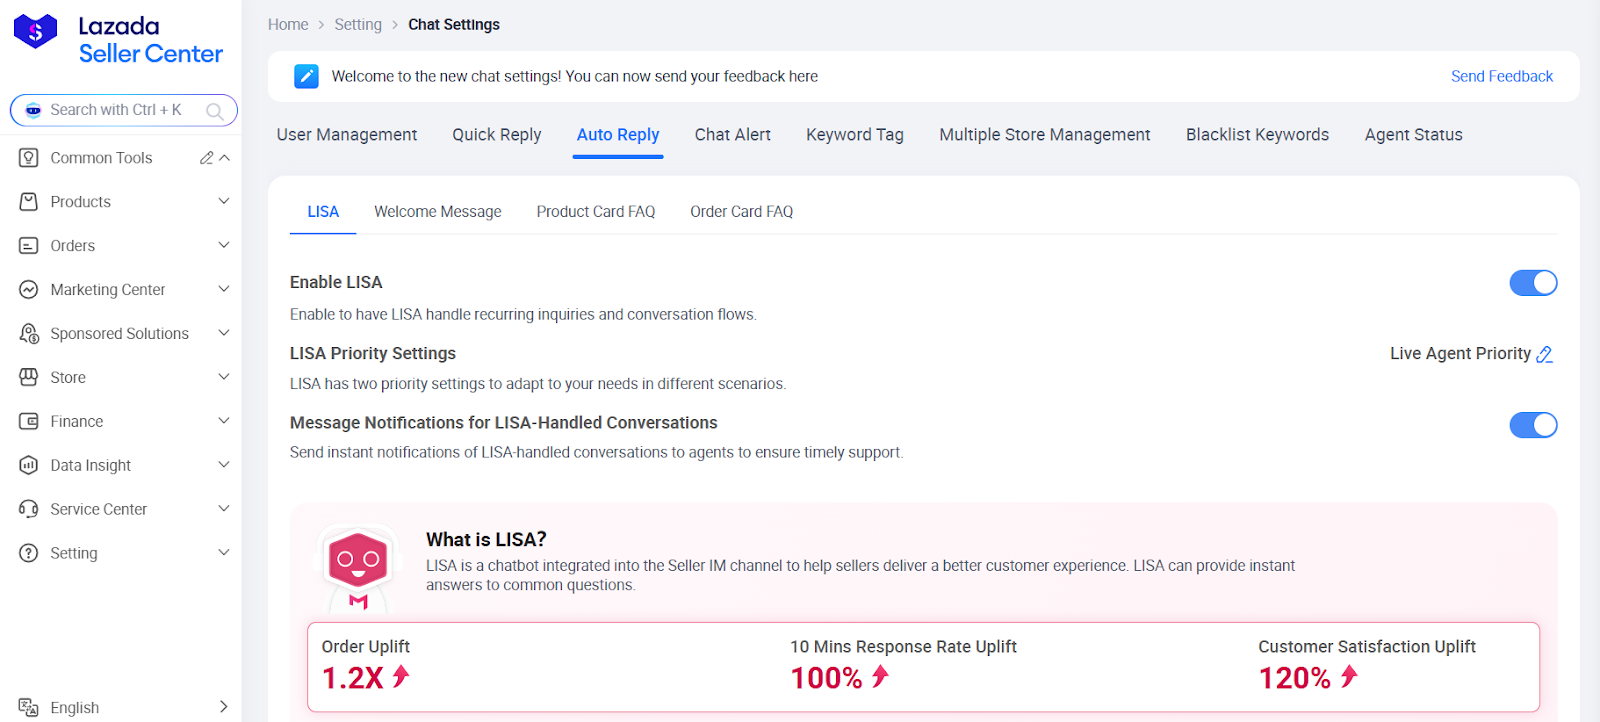Click the Orders sidebar icon
Viewport: 1600px width, 722px height.
tap(29, 246)
